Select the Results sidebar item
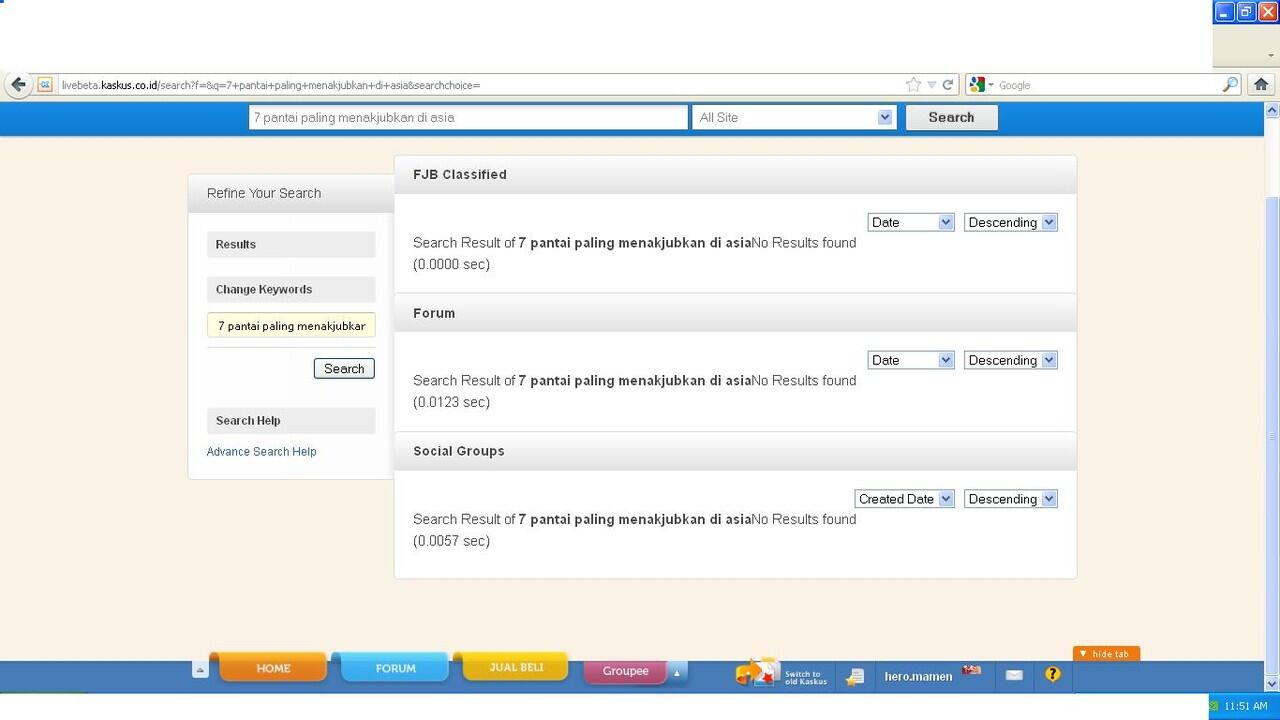The height and width of the screenshot is (720, 1280). pos(291,244)
